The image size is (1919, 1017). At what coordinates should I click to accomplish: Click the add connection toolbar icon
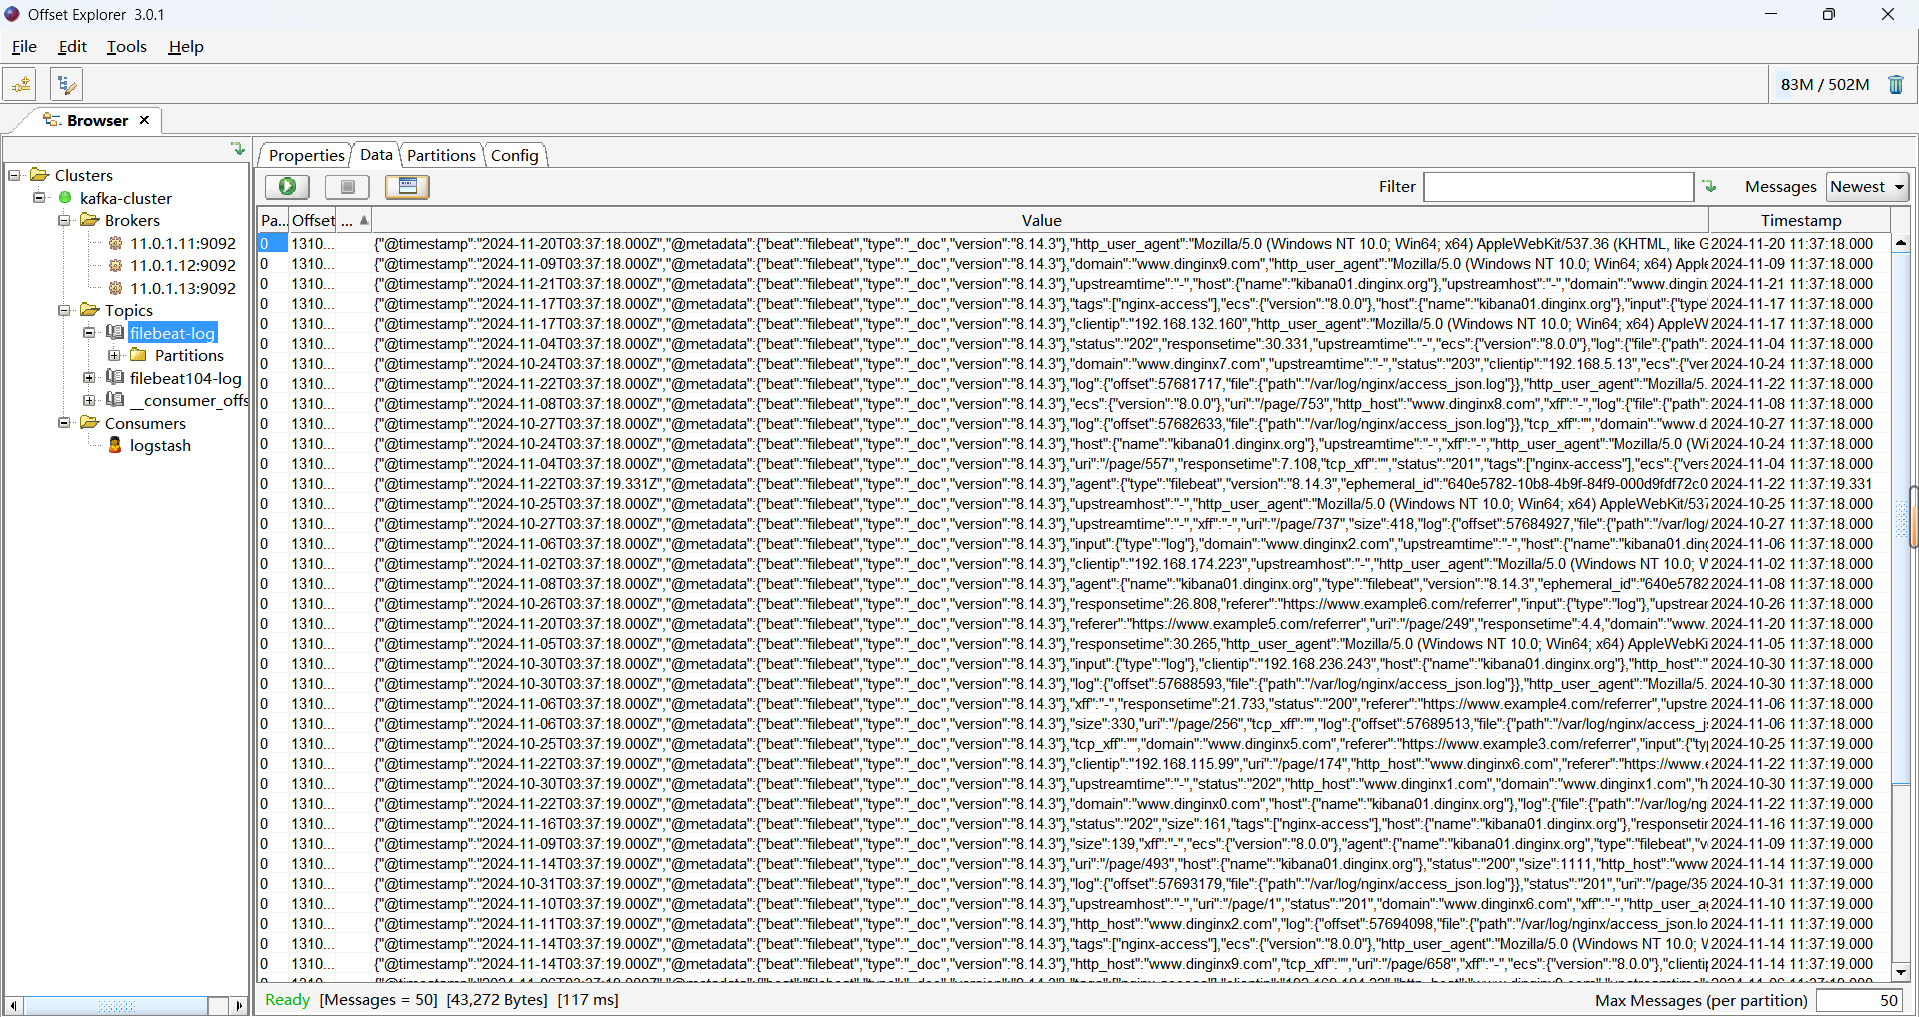[x=20, y=85]
